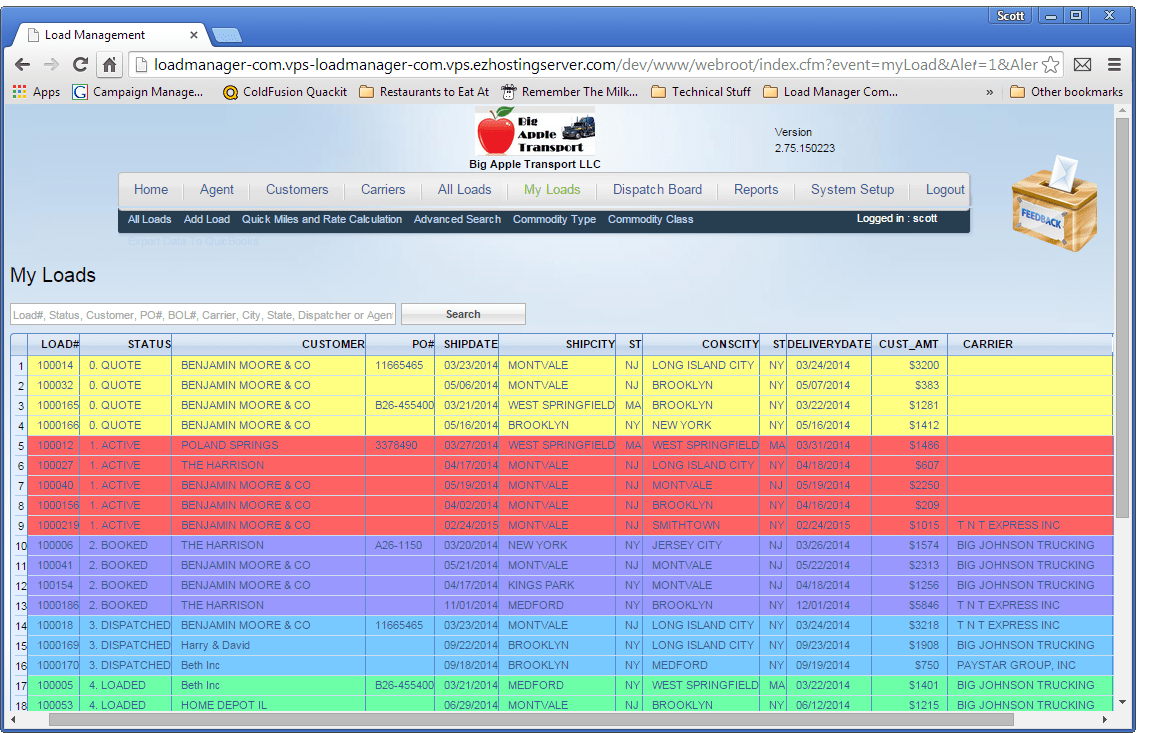1173x733 pixels.
Task: Select Add Load from the submenu
Action: click(206, 219)
